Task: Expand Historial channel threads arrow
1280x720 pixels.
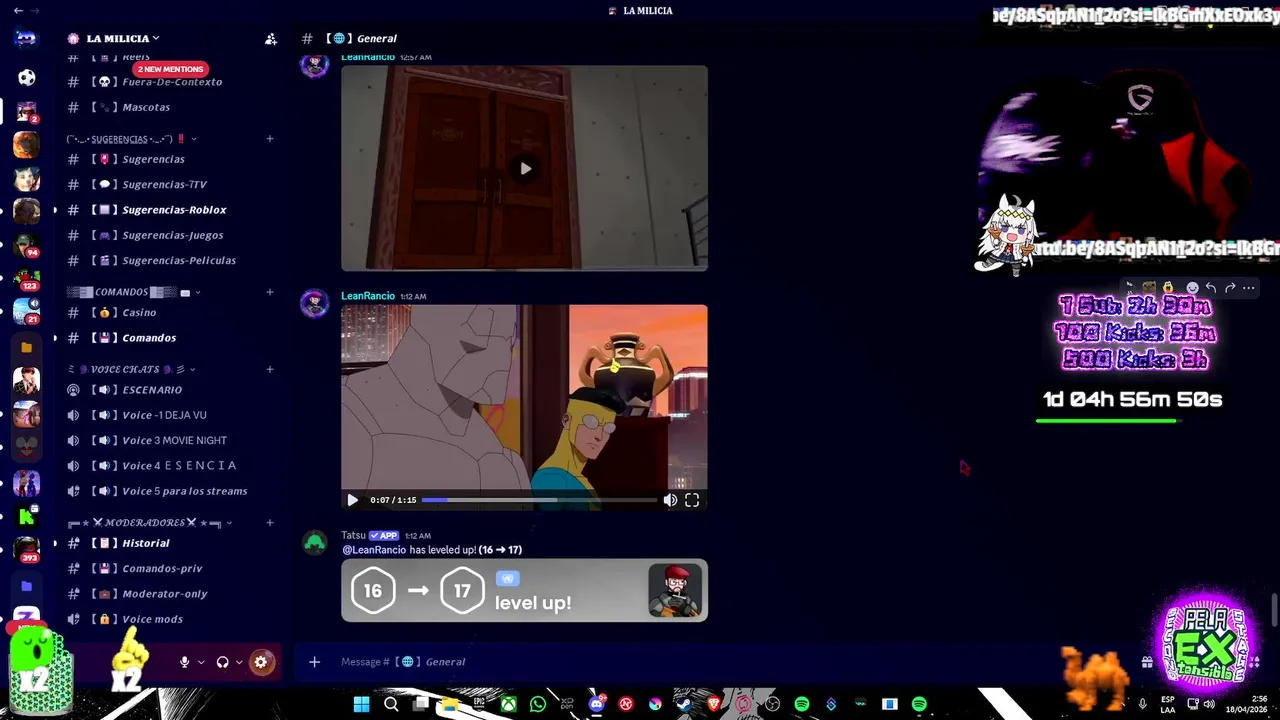Action: (x=55, y=543)
